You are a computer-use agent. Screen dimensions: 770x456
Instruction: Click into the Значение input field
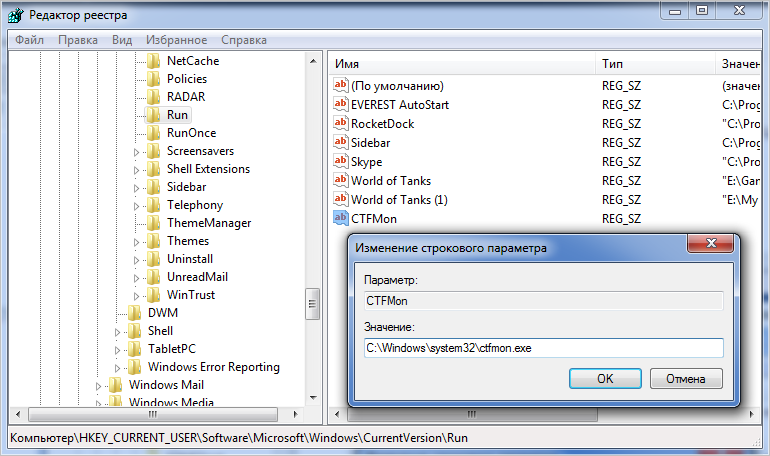[x=544, y=348]
